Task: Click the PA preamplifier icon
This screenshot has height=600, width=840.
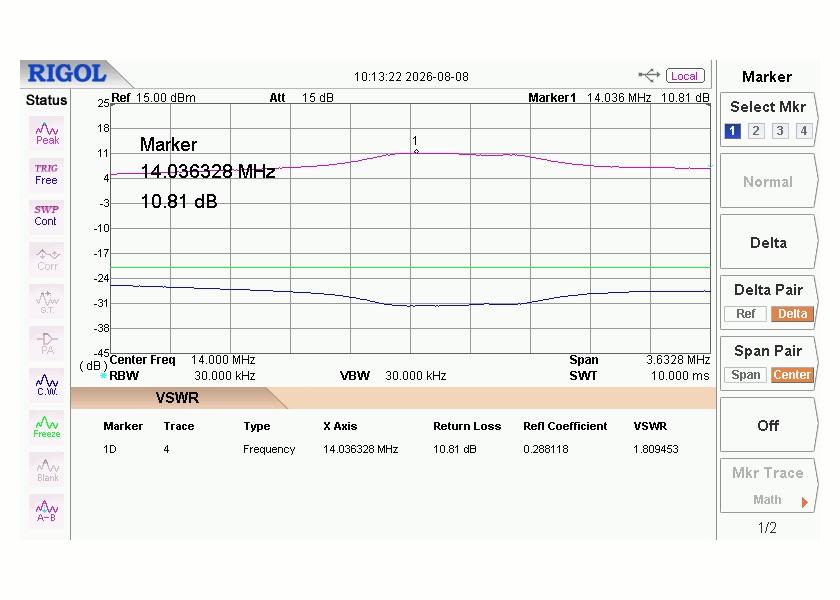Action: [x=47, y=343]
